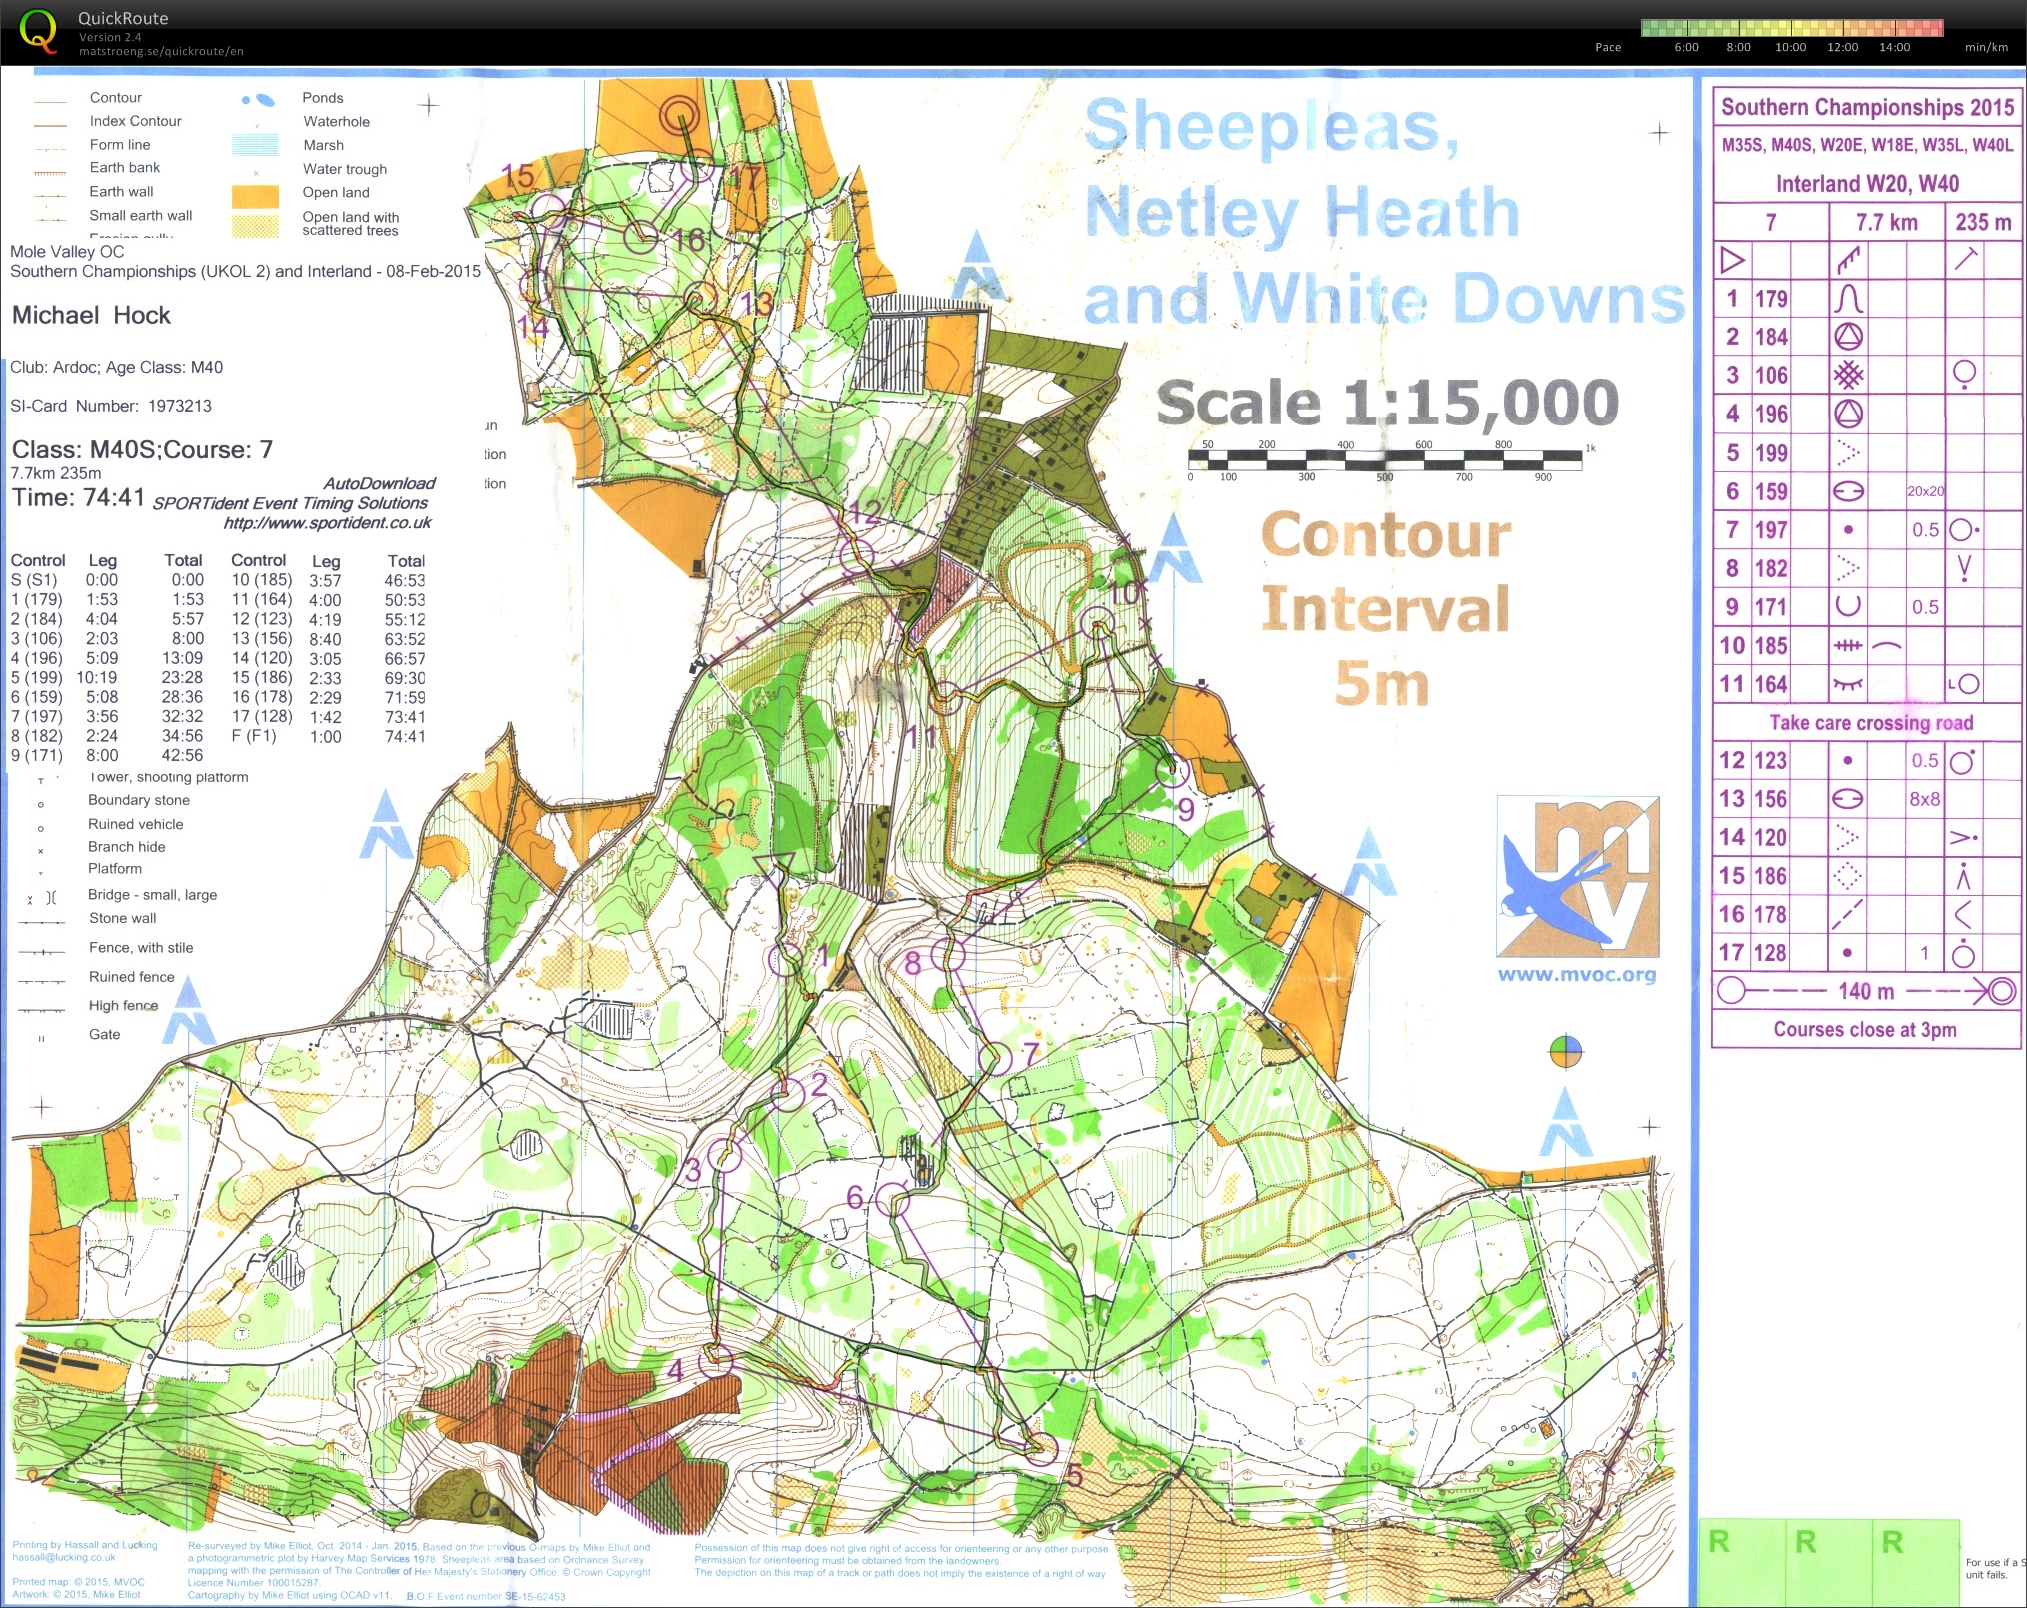Image resolution: width=2027 pixels, height=1608 pixels.
Task: Select legend entry 'Fence, with stile'
Action: (141, 948)
